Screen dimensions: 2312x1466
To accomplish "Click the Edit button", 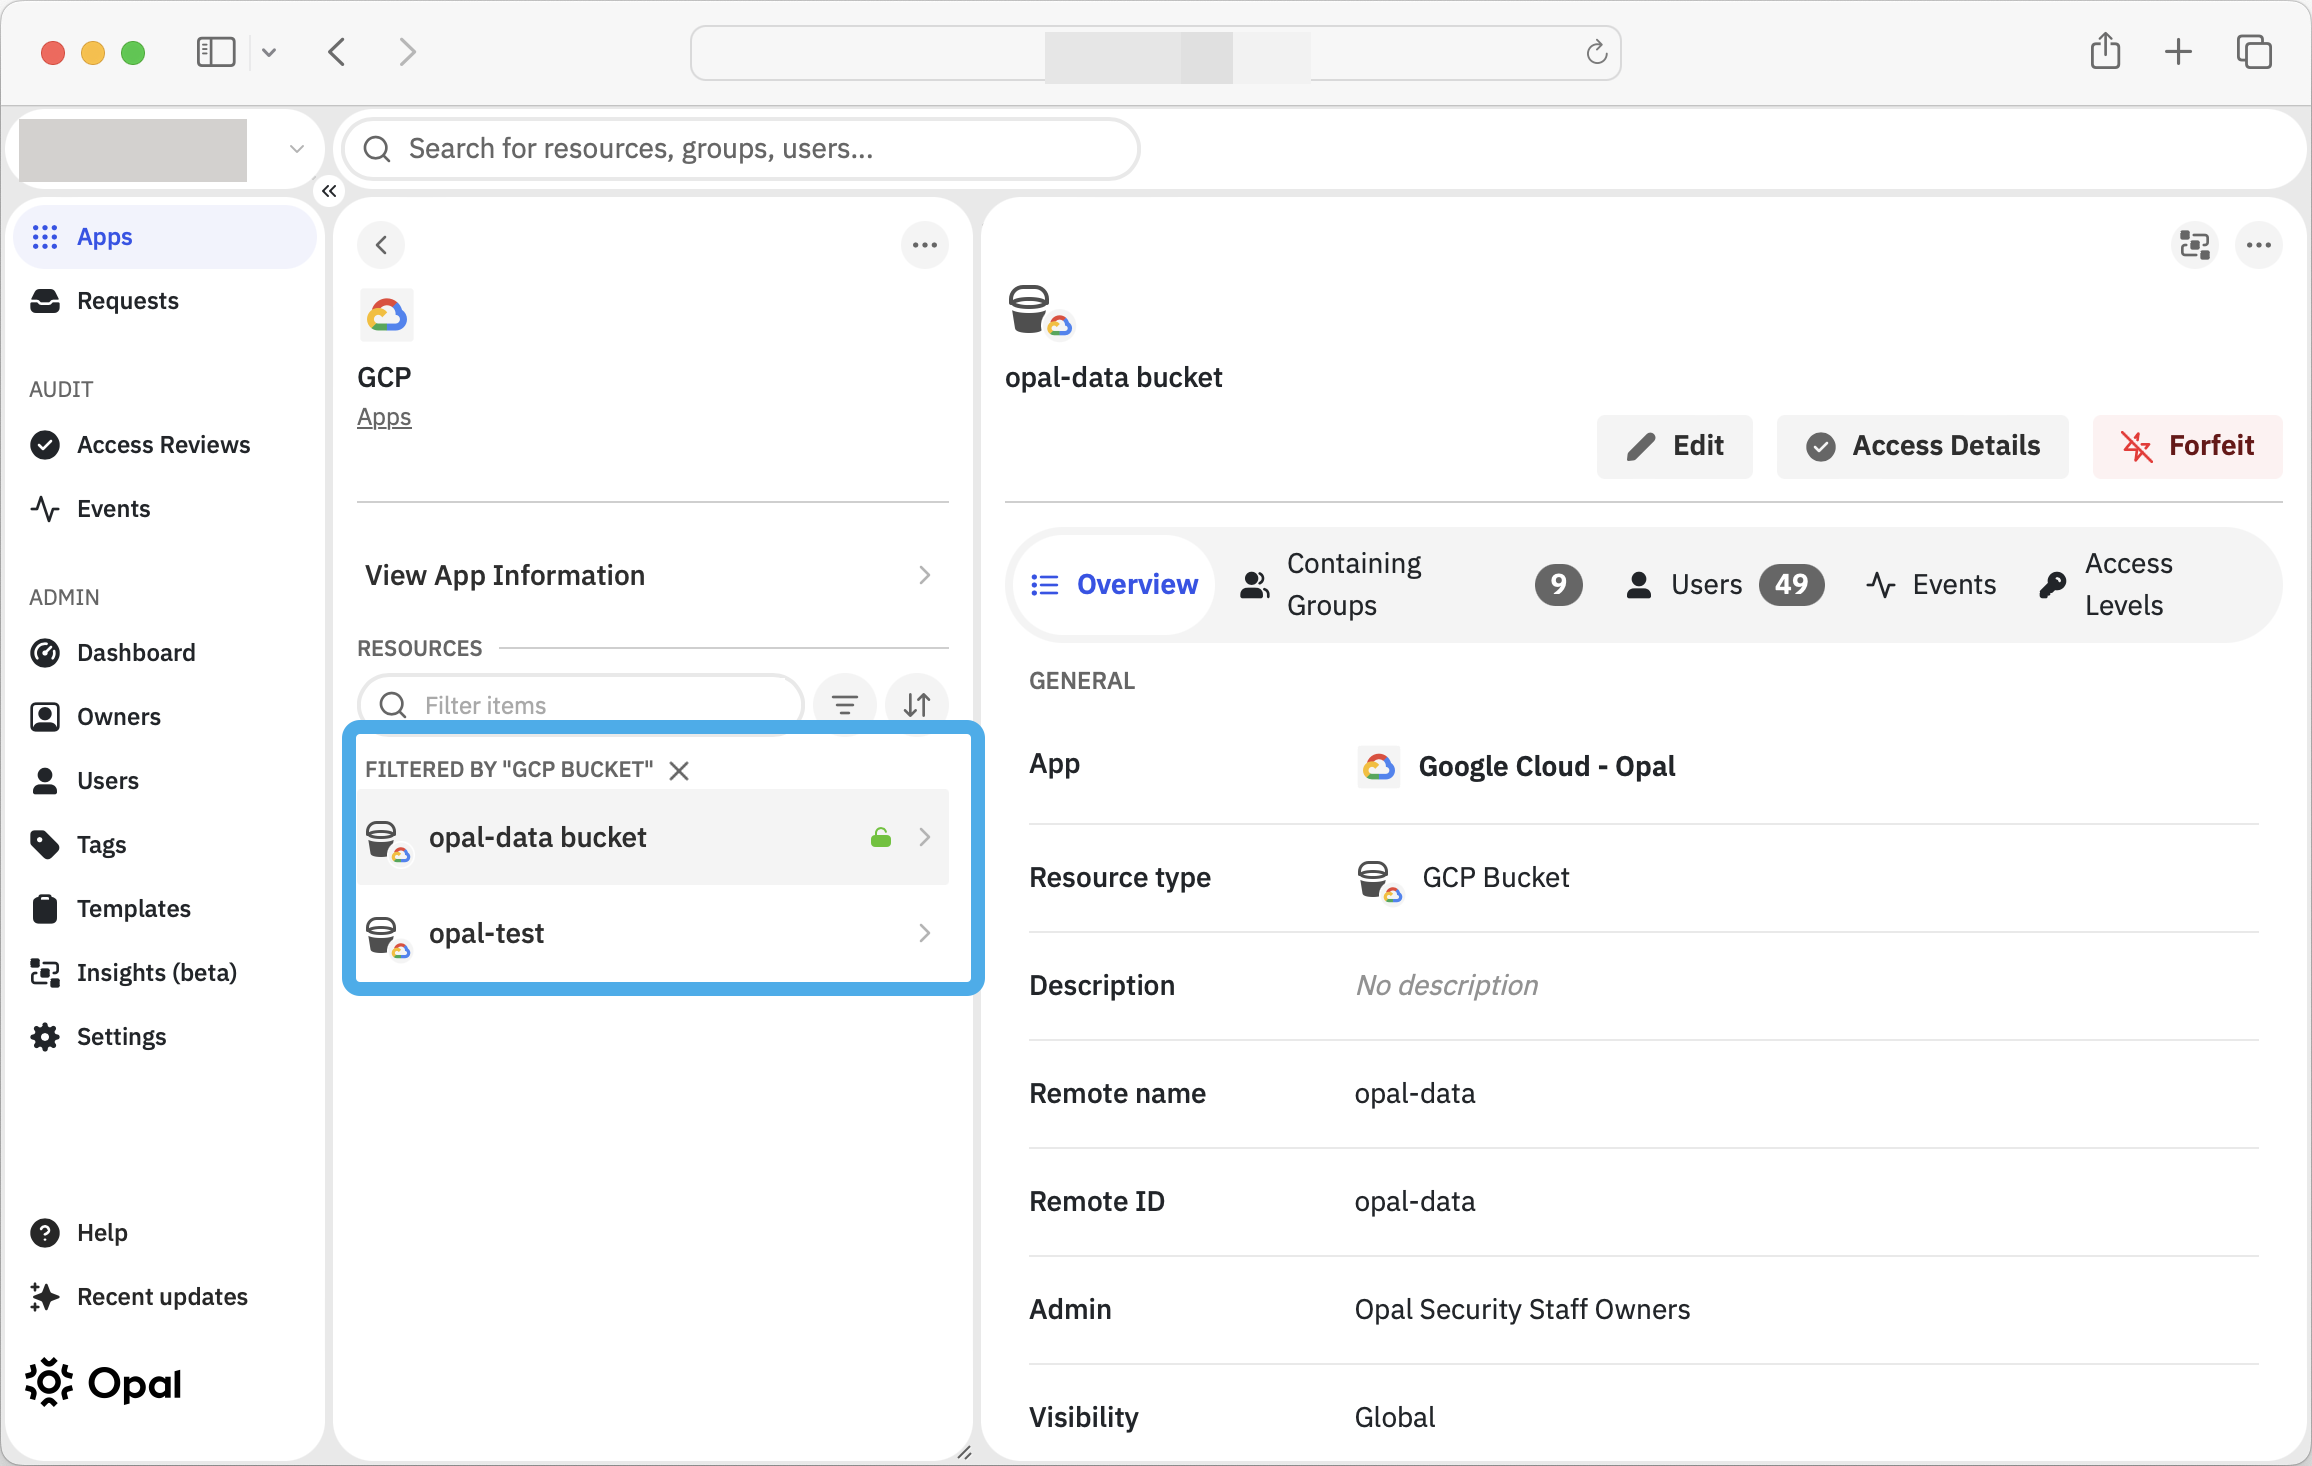I will [1675, 446].
